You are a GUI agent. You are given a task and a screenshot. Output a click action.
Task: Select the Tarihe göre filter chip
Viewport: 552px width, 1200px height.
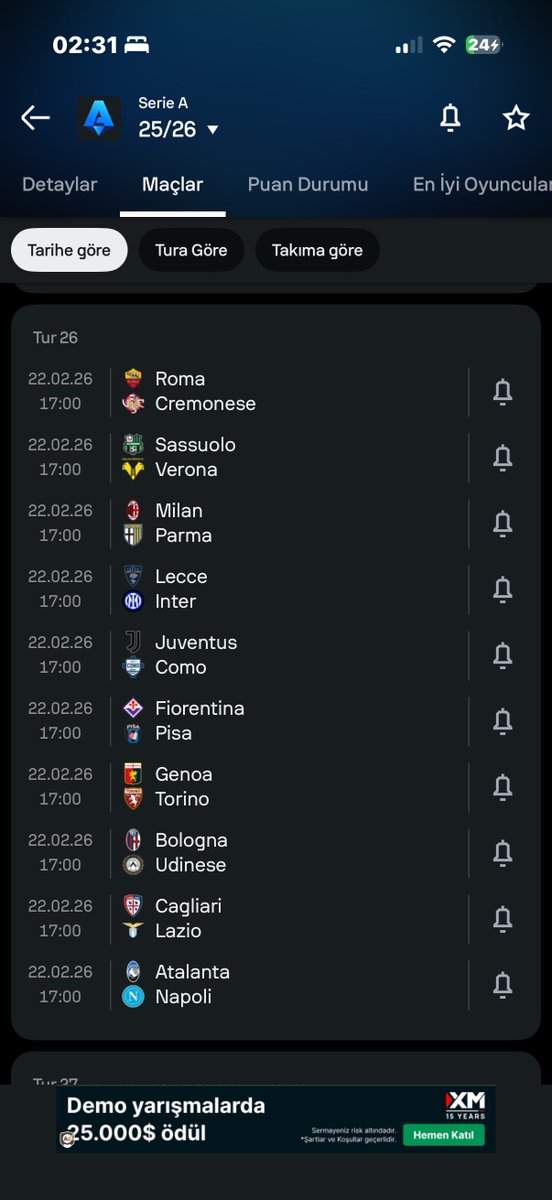click(x=69, y=250)
